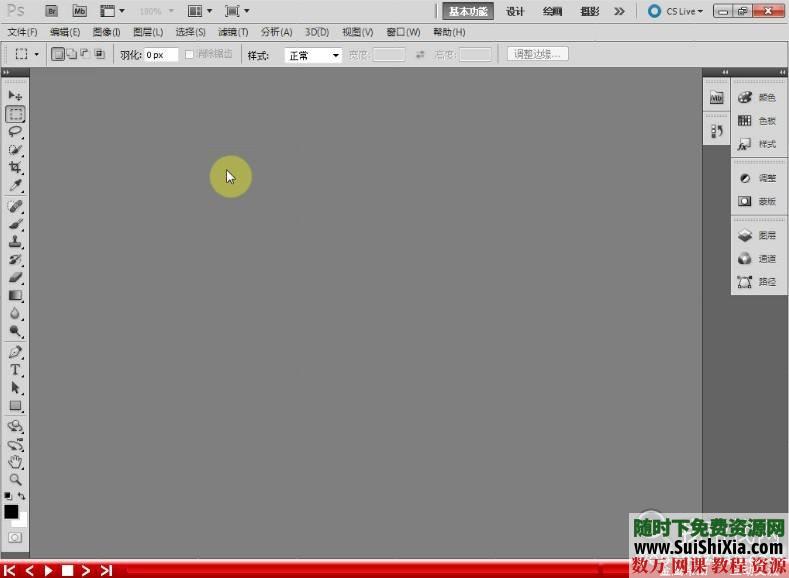
Task: Toggle Quick Mask mode
Action: pyautogui.click(x=15, y=538)
